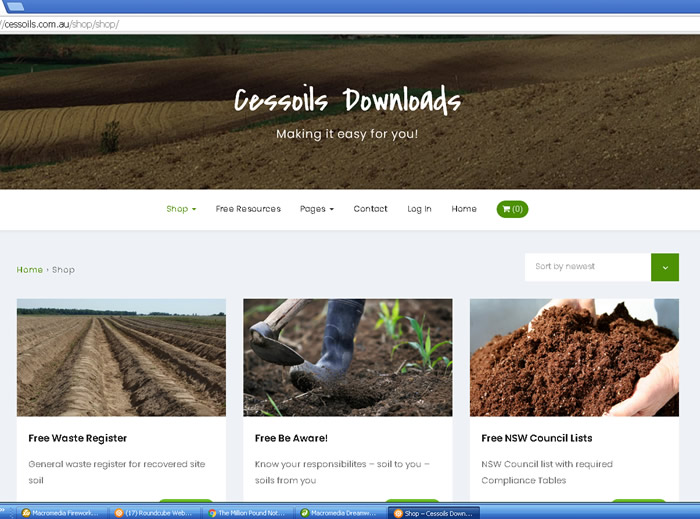
Task: Select Home in the navigation bar
Action: 464,209
